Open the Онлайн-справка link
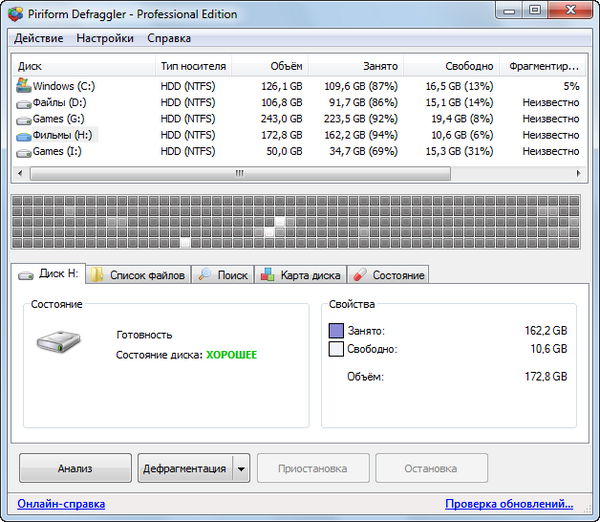This screenshot has height=522, width=600. (x=61, y=504)
